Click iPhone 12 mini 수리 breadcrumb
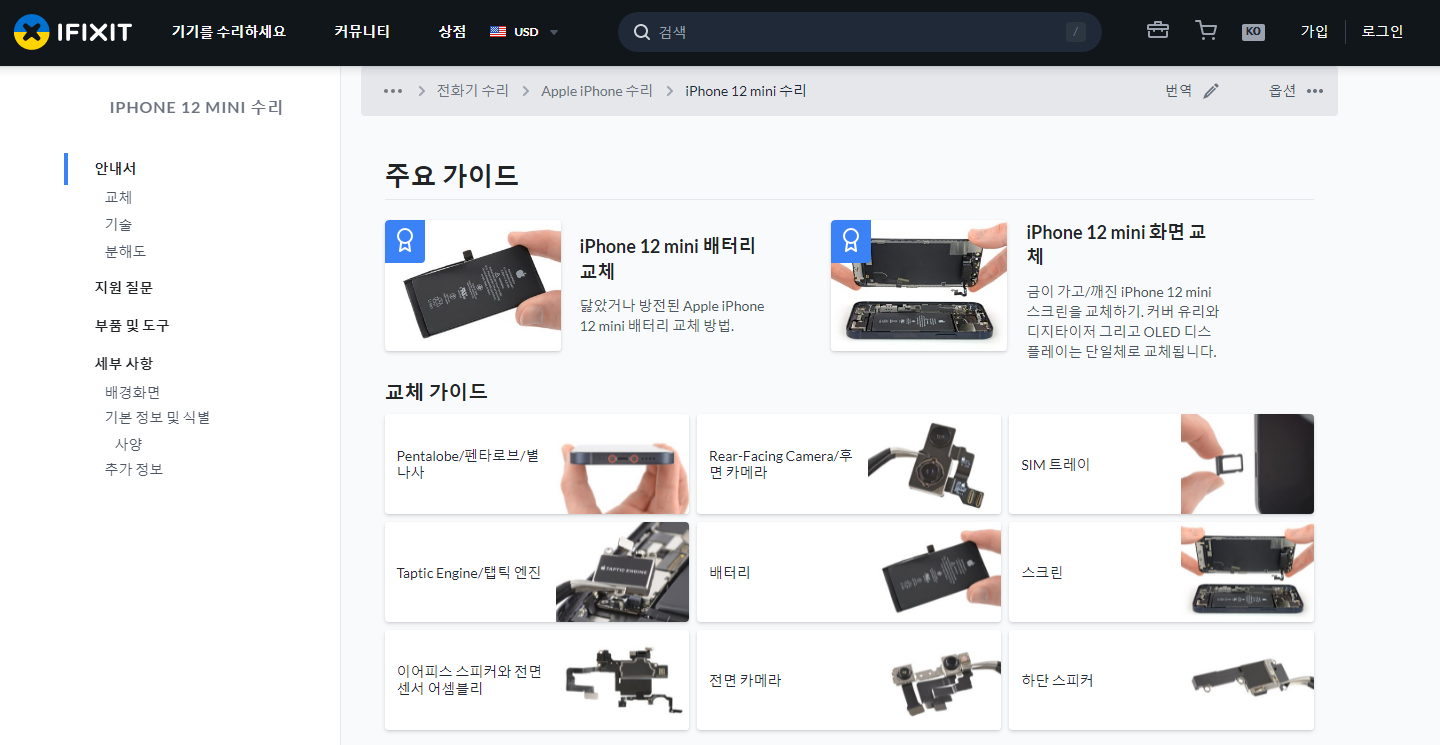The image size is (1440, 745). pyautogui.click(x=745, y=91)
